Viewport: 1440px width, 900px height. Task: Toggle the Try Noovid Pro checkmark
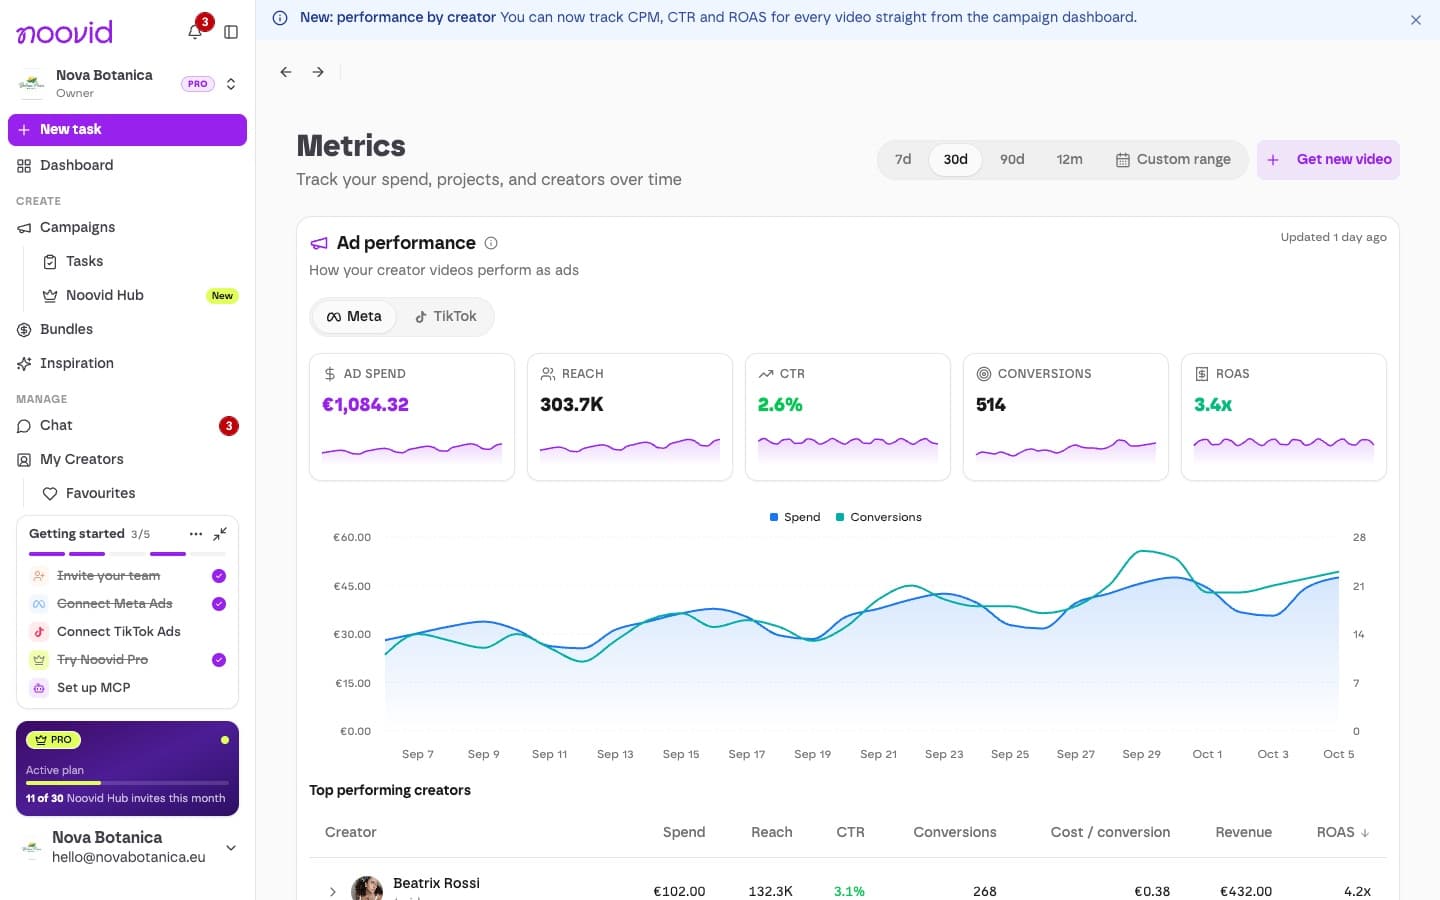(x=219, y=660)
